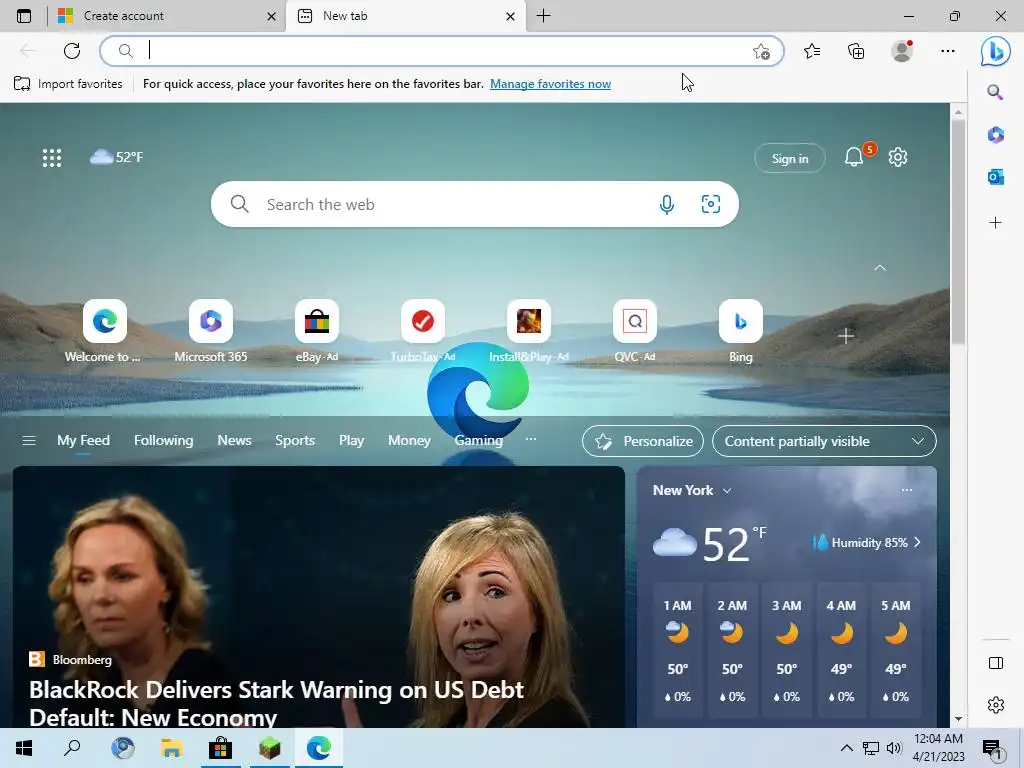
Task: Open Minecraft block icon in taskbar
Action: [269, 748]
